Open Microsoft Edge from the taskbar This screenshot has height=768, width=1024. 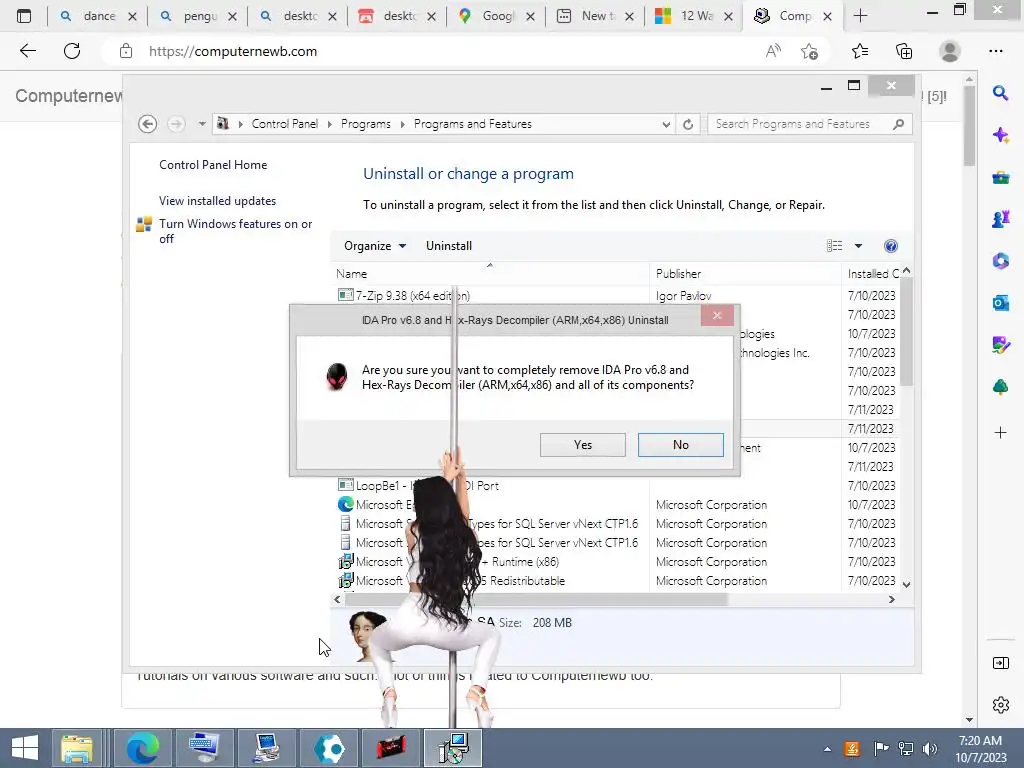[x=142, y=748]
